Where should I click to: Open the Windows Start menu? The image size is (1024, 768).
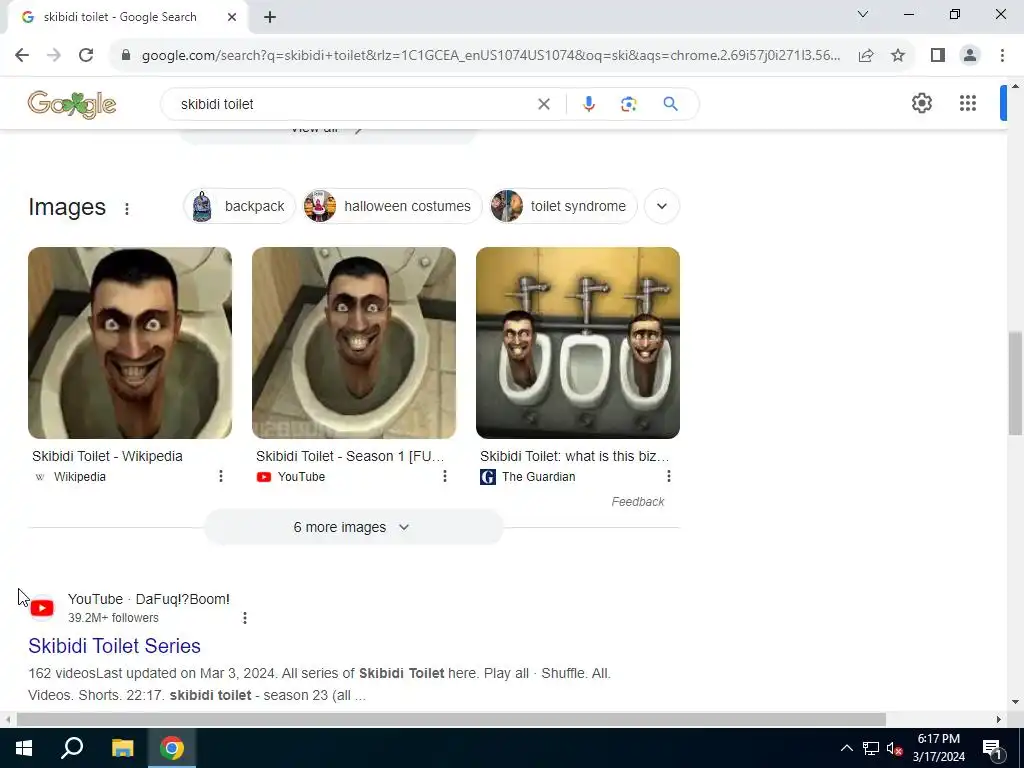coord(24,748)
